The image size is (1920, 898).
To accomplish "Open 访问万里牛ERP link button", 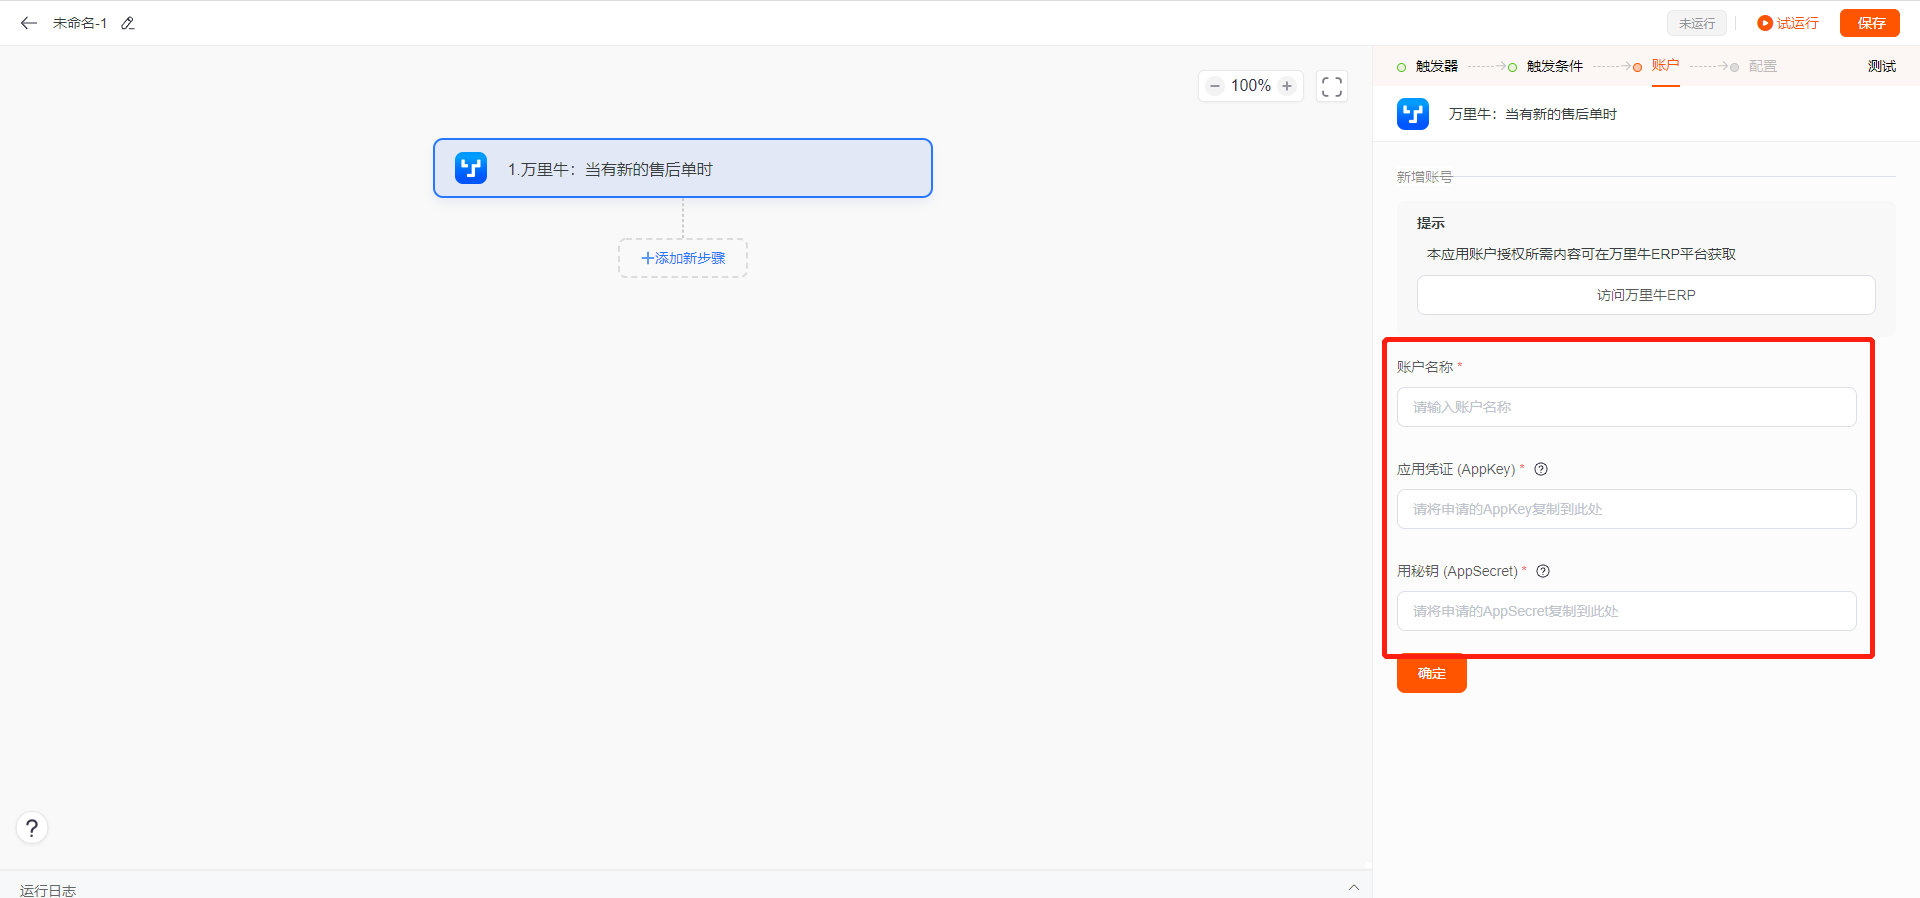I will click(x=1646, y=295).
